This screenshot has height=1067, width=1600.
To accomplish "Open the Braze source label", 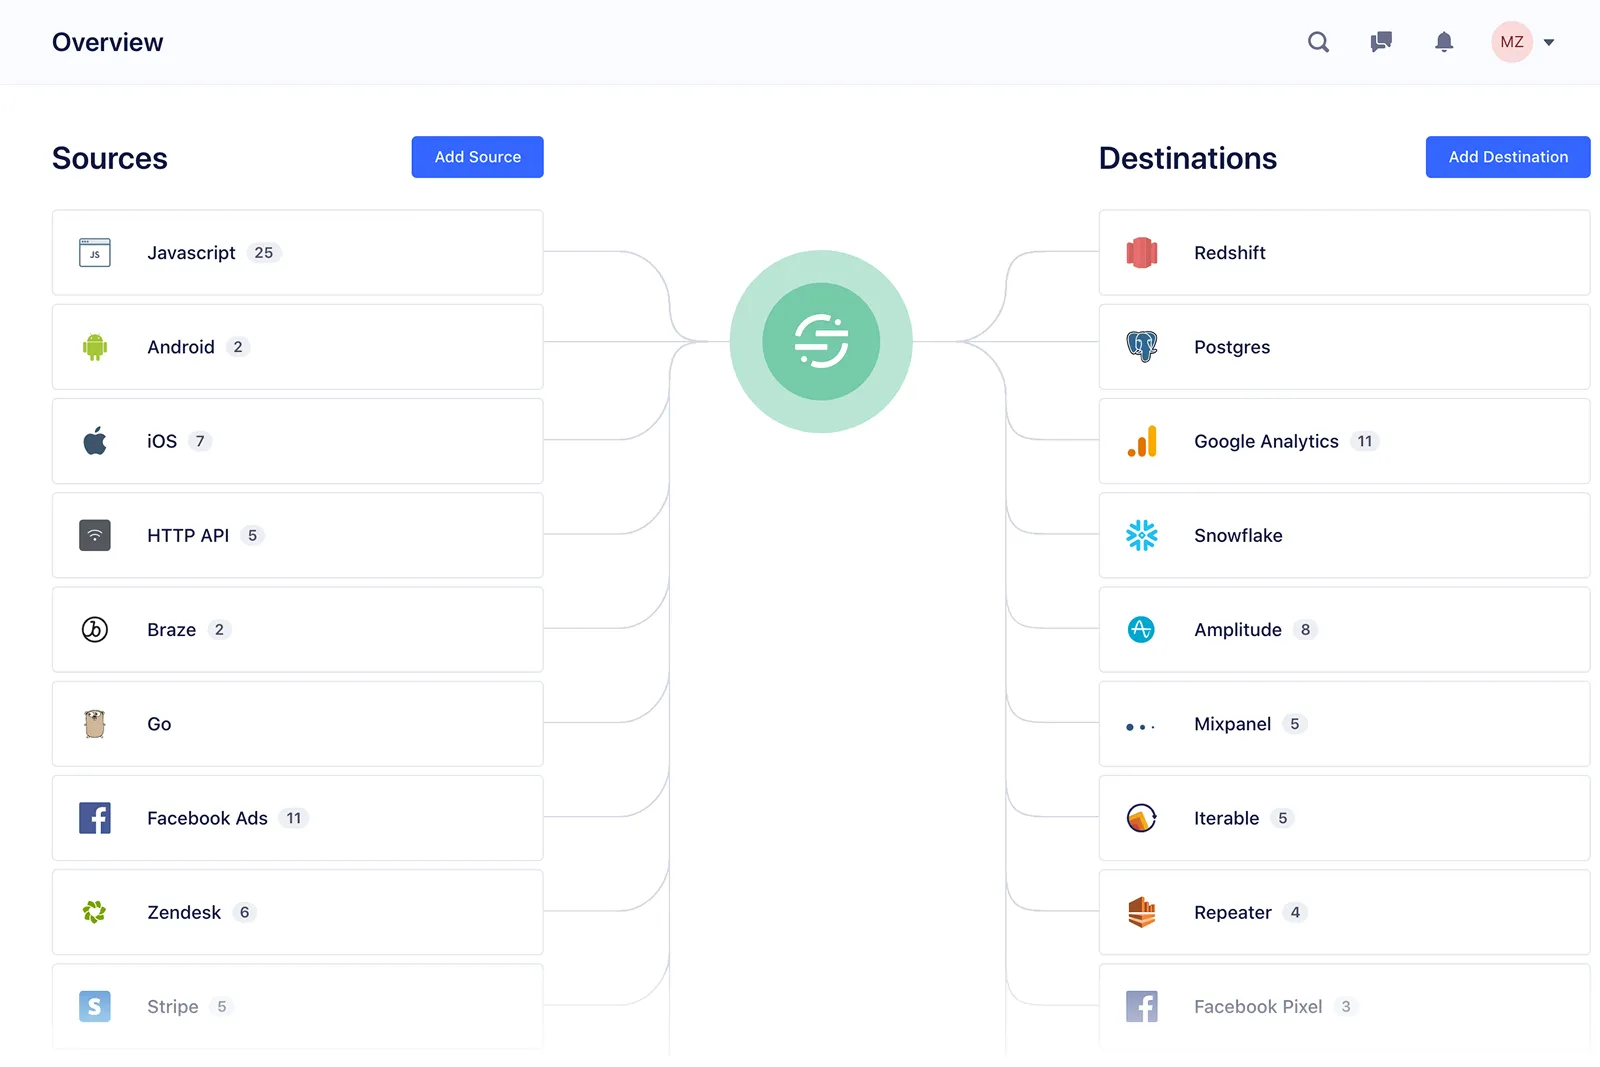I will [x=172, y=630].
